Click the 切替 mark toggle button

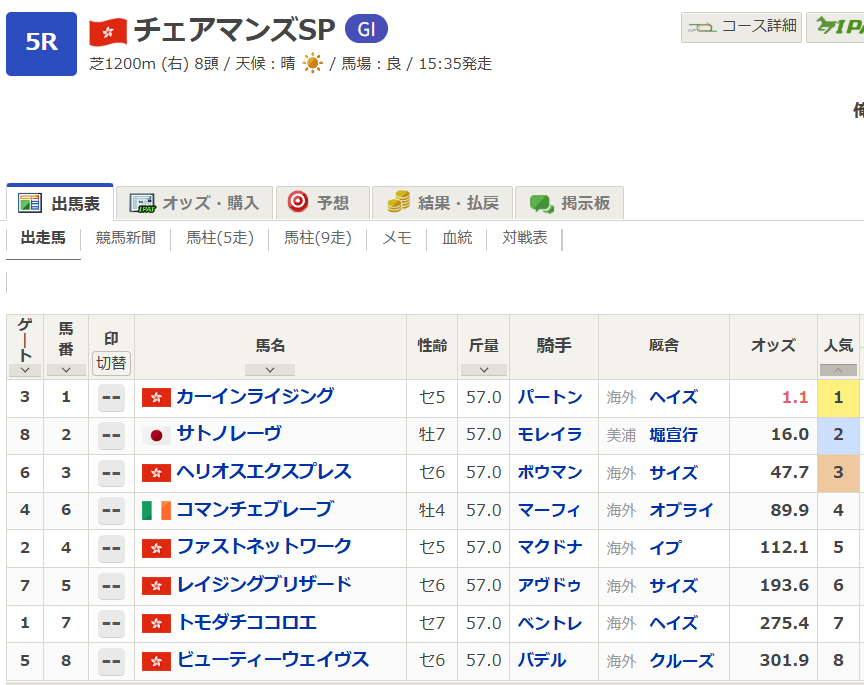coord(111,363)
